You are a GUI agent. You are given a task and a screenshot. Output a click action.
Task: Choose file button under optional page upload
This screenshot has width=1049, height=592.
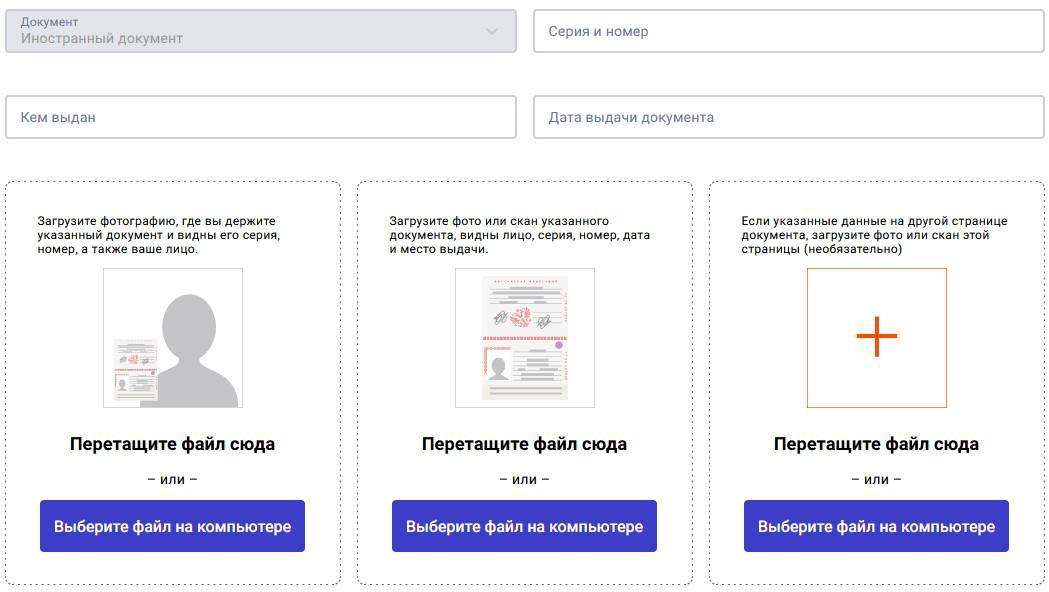[x=876, y=526]
